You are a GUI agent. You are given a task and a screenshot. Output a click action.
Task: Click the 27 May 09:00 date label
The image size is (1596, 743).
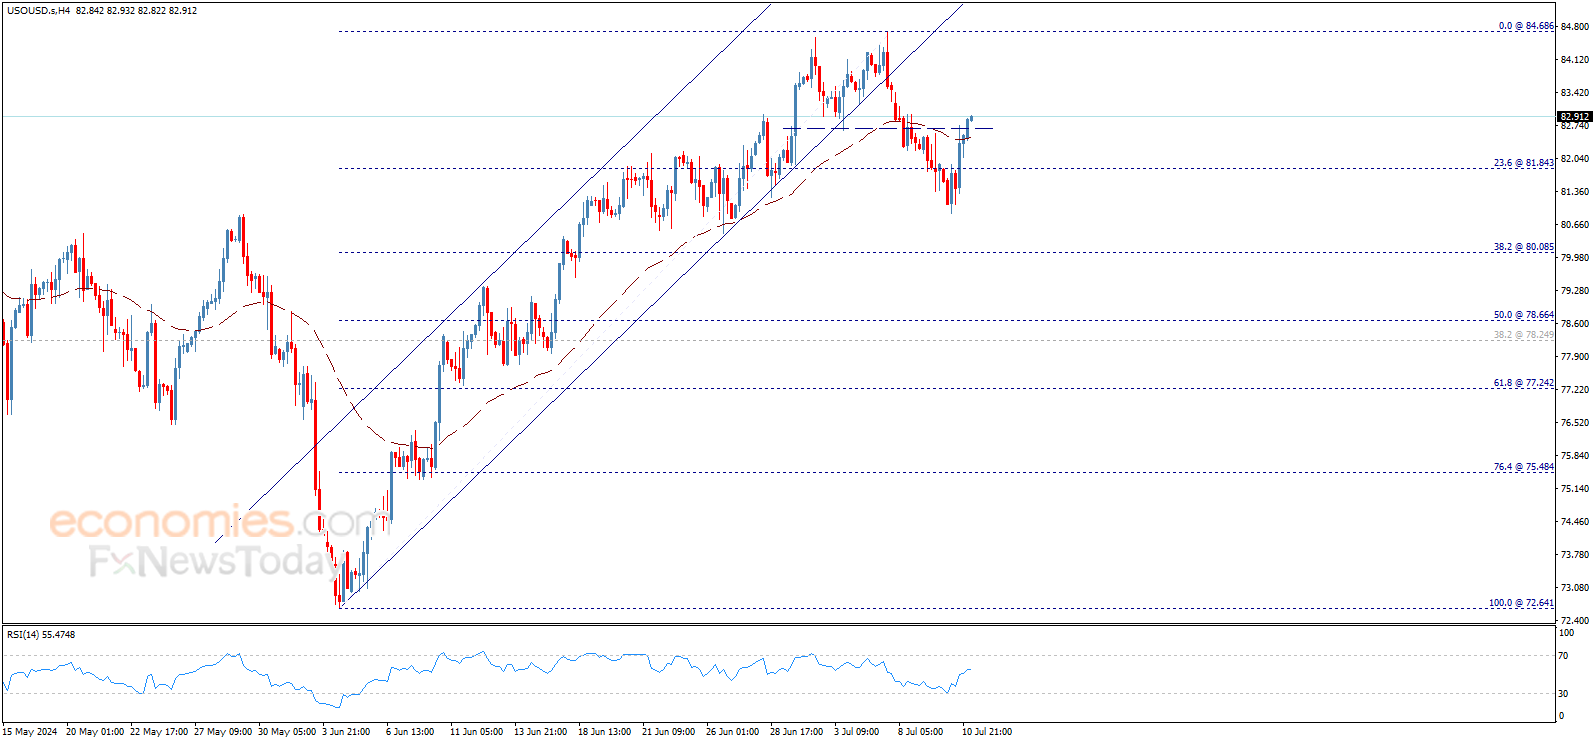(x=223, y=732)
